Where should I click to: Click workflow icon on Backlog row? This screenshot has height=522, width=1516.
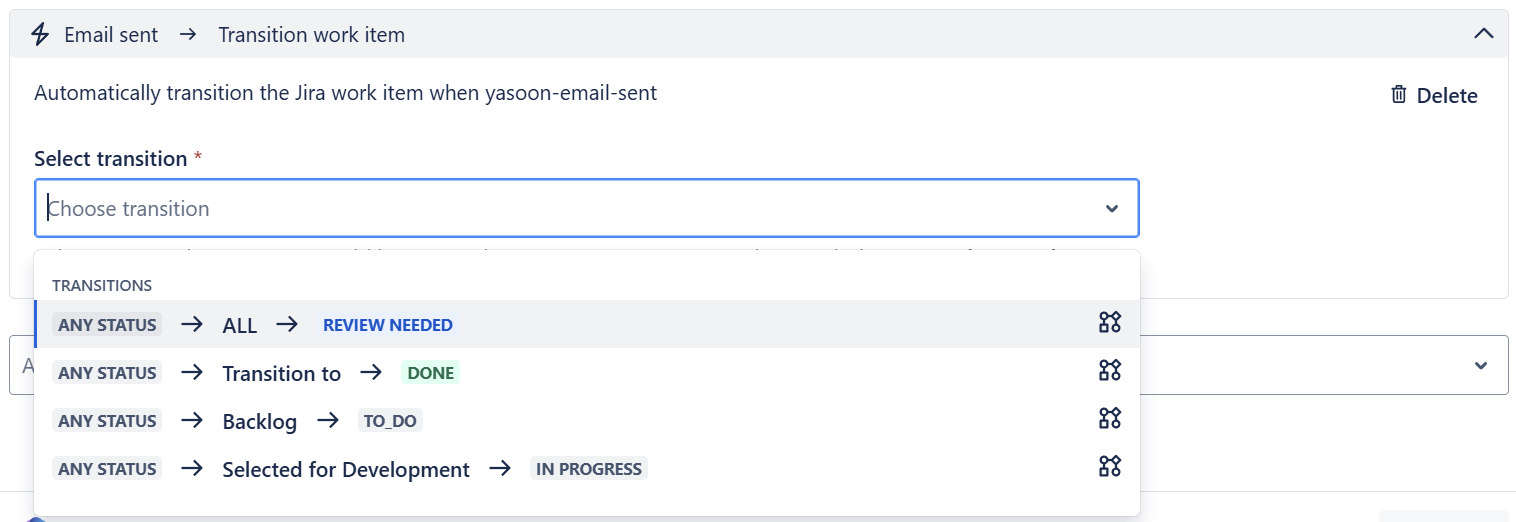coord(1109,418)
